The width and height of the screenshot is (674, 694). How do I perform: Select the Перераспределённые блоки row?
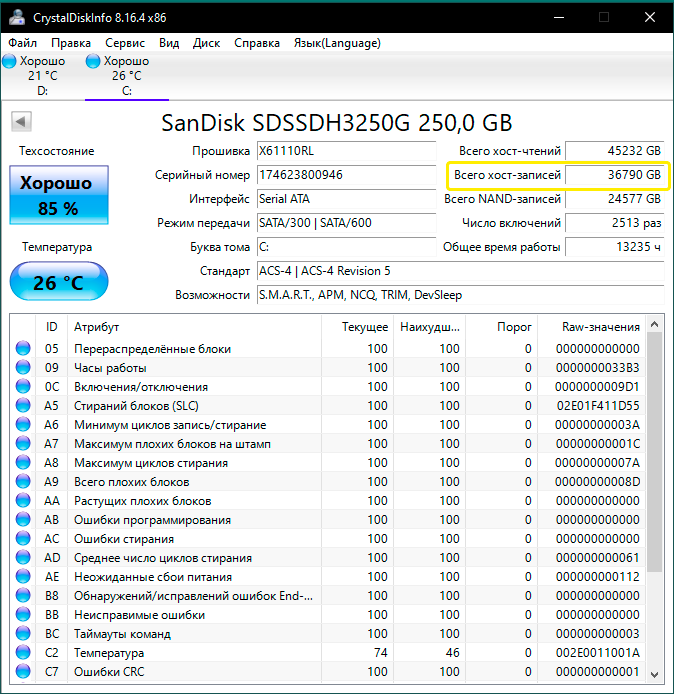point(327,348)
